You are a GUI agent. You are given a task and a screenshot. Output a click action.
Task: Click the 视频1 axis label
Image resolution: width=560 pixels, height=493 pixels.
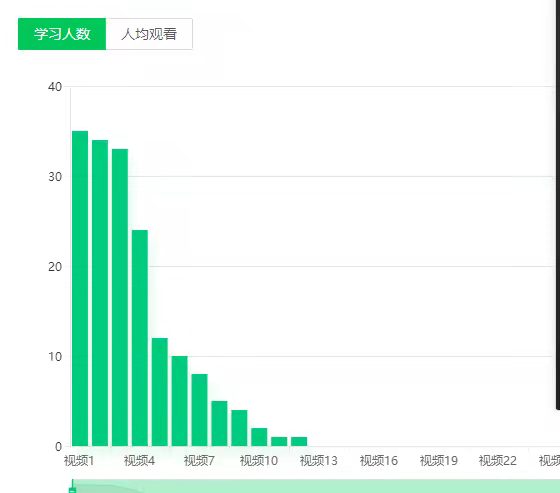(x=79, y=460)
